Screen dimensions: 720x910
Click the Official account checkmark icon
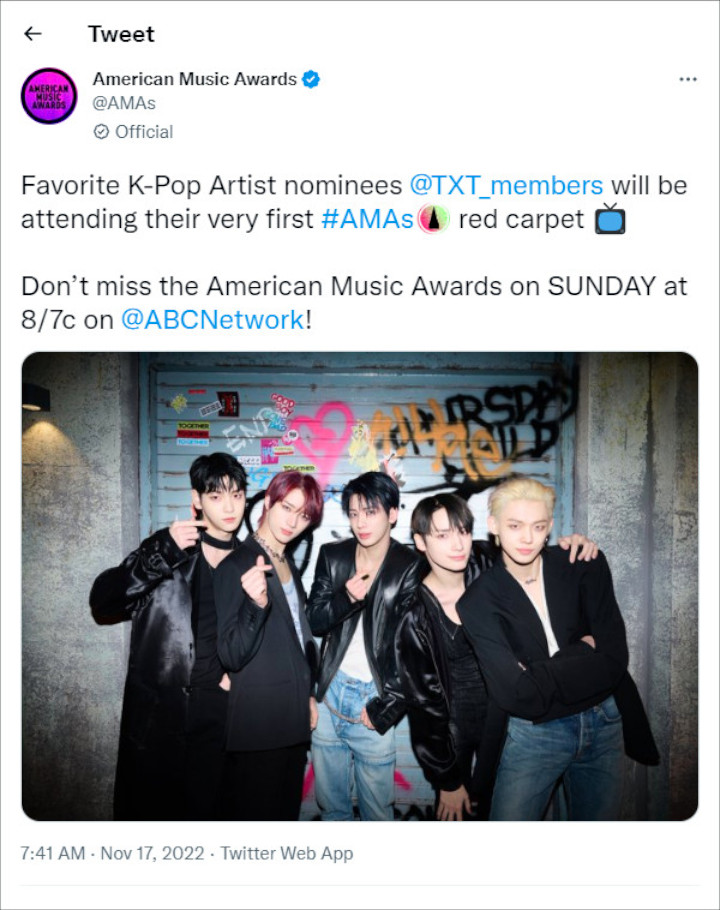(x=99, y=131)
